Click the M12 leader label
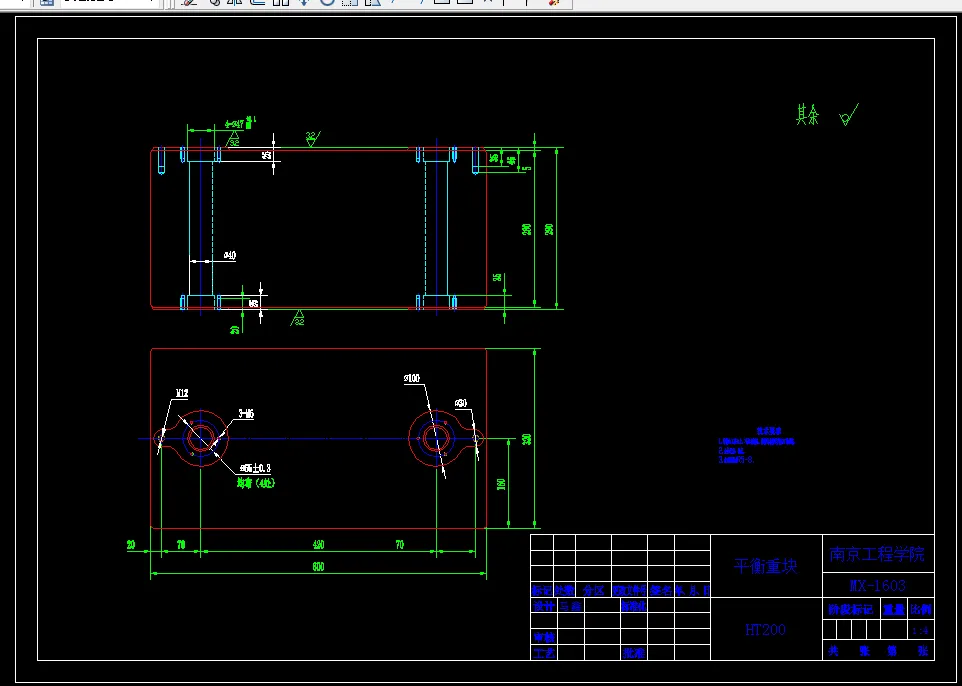This screenshot has height=686, width=962. pos(182,393)
